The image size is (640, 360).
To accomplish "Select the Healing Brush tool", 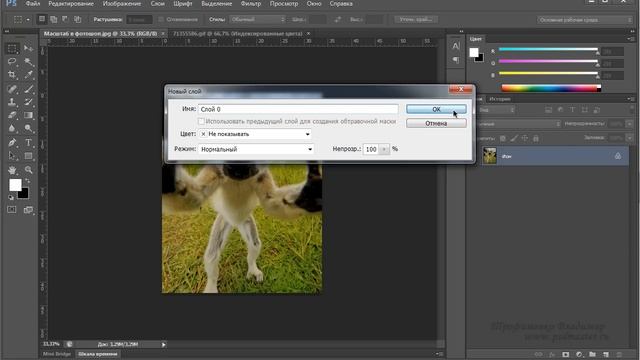I will tap(12, 89).
